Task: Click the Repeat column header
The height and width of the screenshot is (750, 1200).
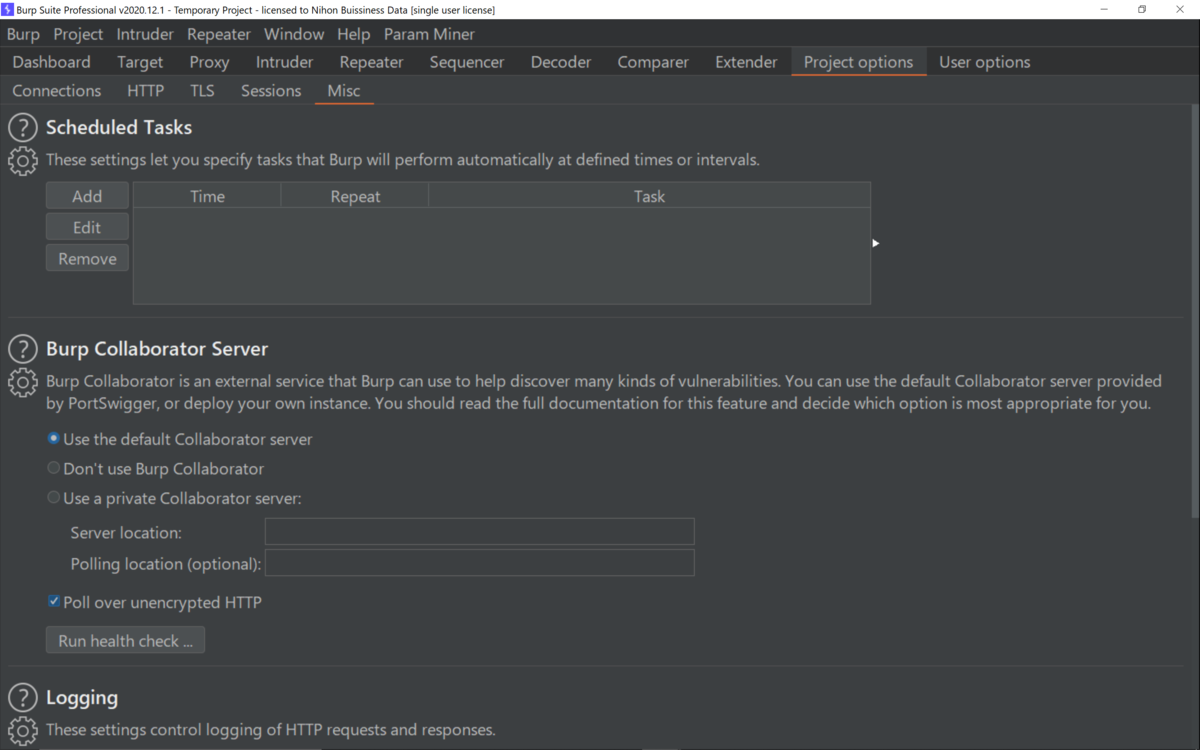Action: coord(355,196)
